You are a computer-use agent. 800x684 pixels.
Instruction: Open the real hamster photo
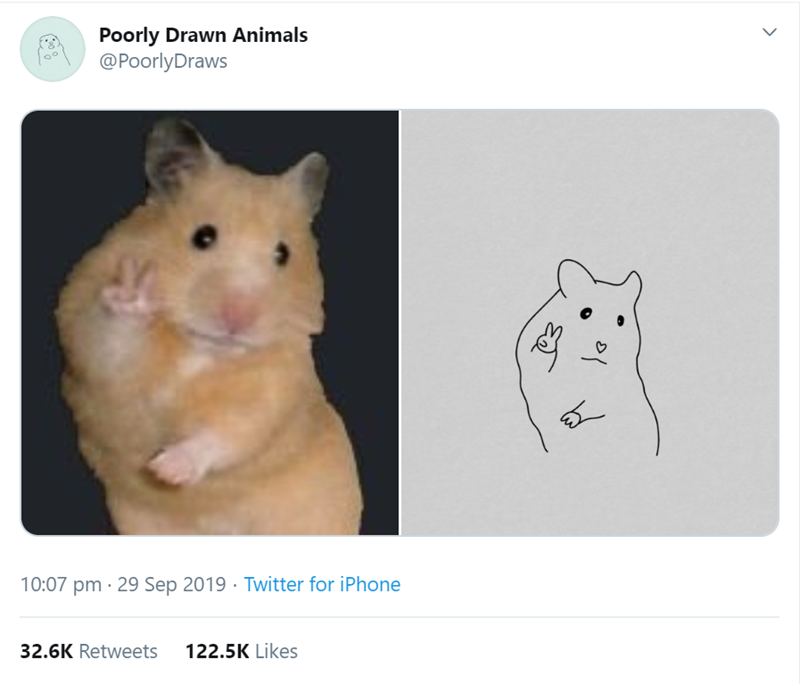click(210, 322)
